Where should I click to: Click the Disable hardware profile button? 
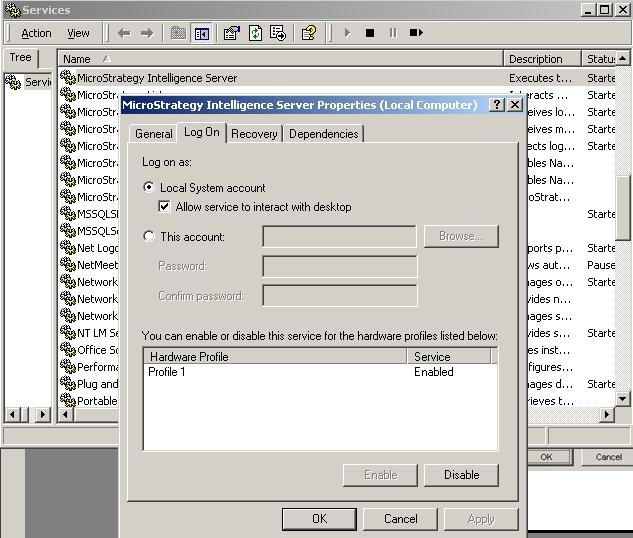click(461, 475)
